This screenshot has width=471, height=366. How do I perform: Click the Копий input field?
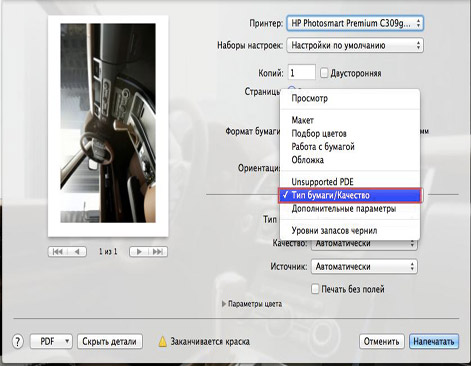[302, 73]
